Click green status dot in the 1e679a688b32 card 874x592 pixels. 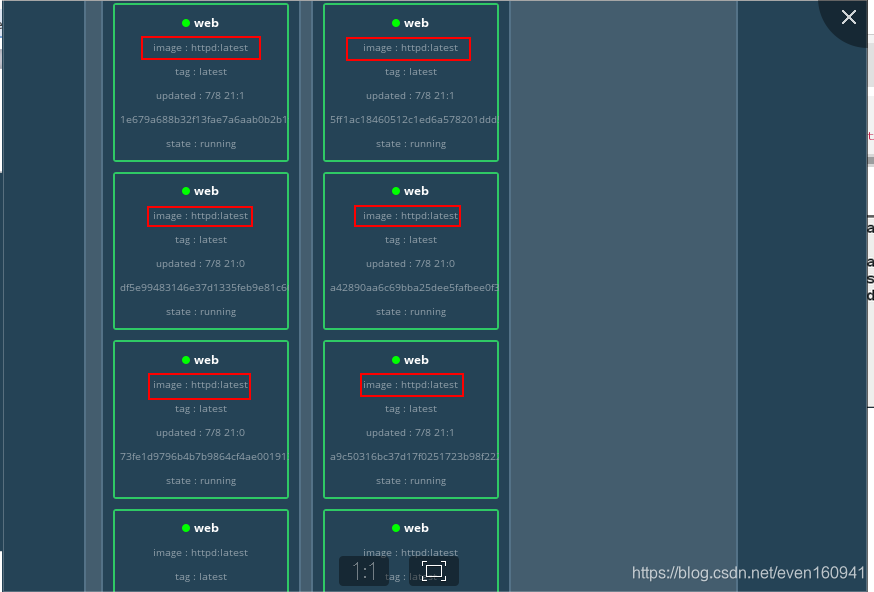pyautogui.click(x=186, y=23)
